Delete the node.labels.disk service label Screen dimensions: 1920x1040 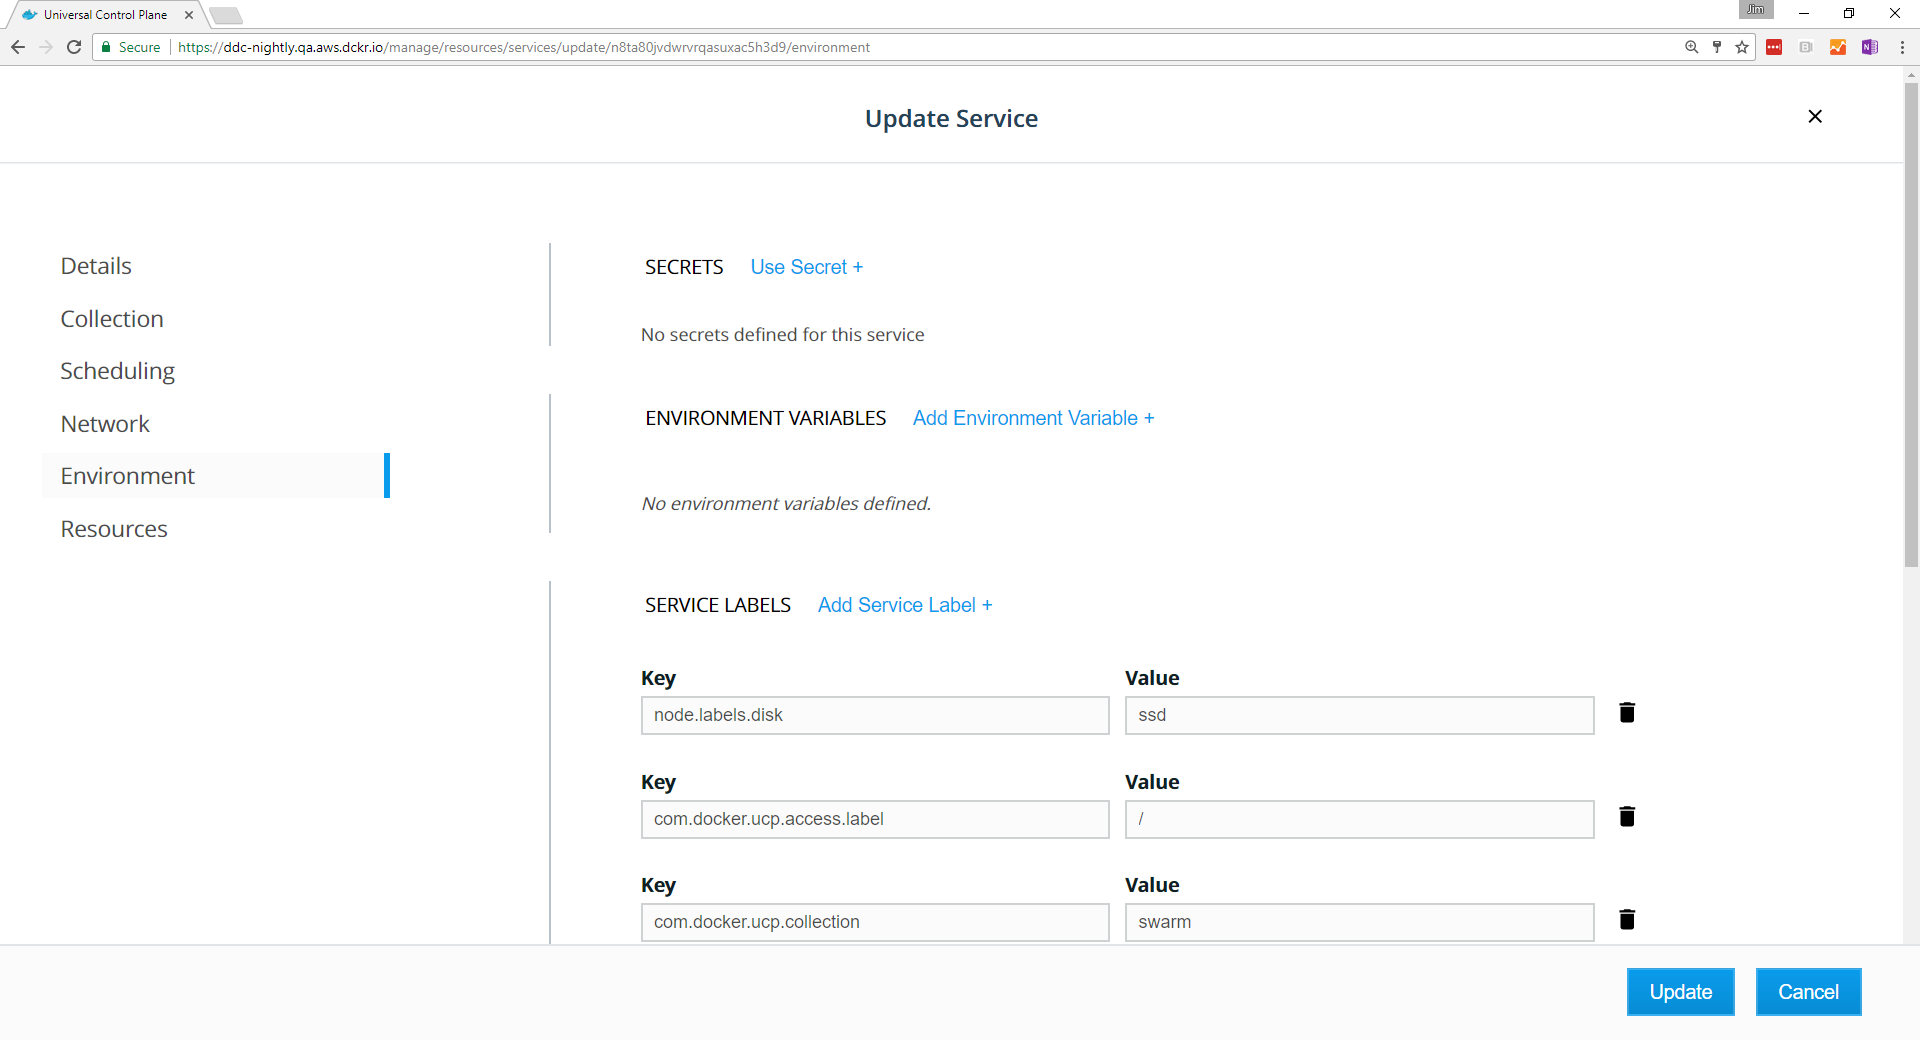(1627, 713)
